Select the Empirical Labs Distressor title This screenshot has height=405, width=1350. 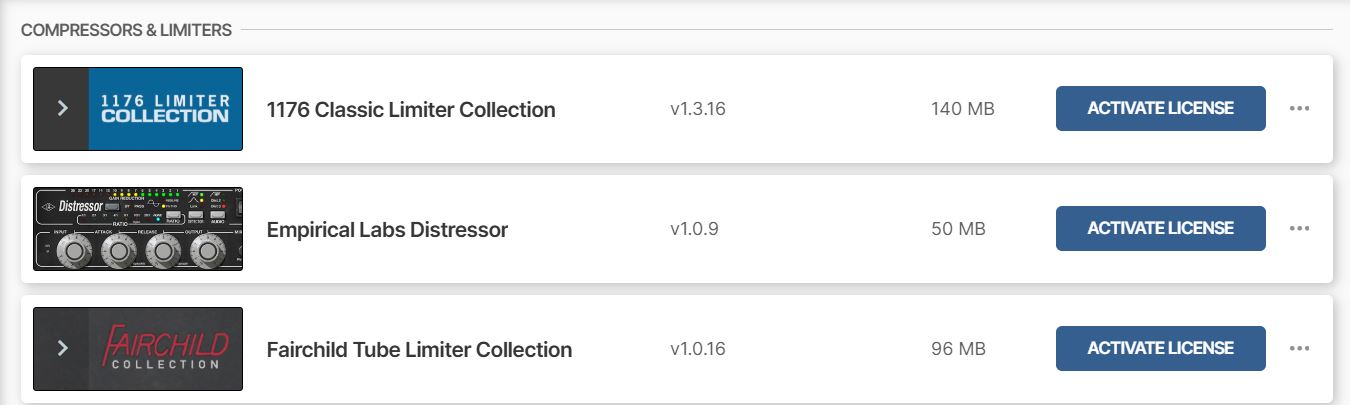(387, 230)
